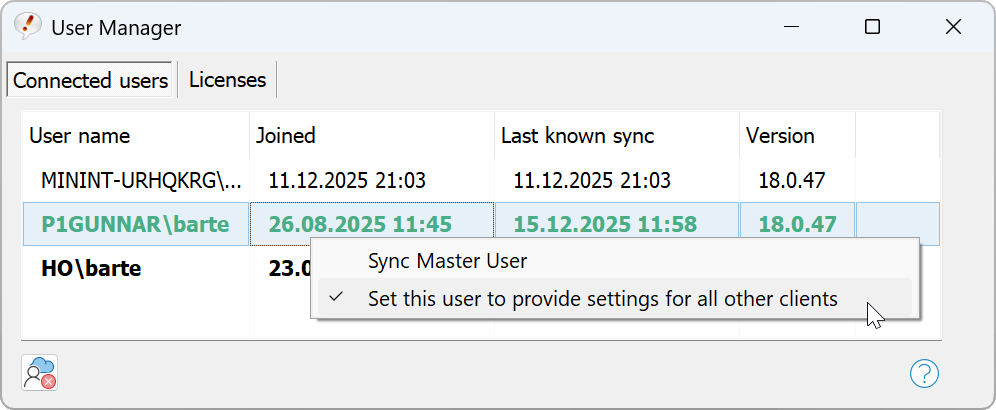Toggle the checked 'Set this user to provide settings' option
Screen dimensions: 996x410
[602, 298]
